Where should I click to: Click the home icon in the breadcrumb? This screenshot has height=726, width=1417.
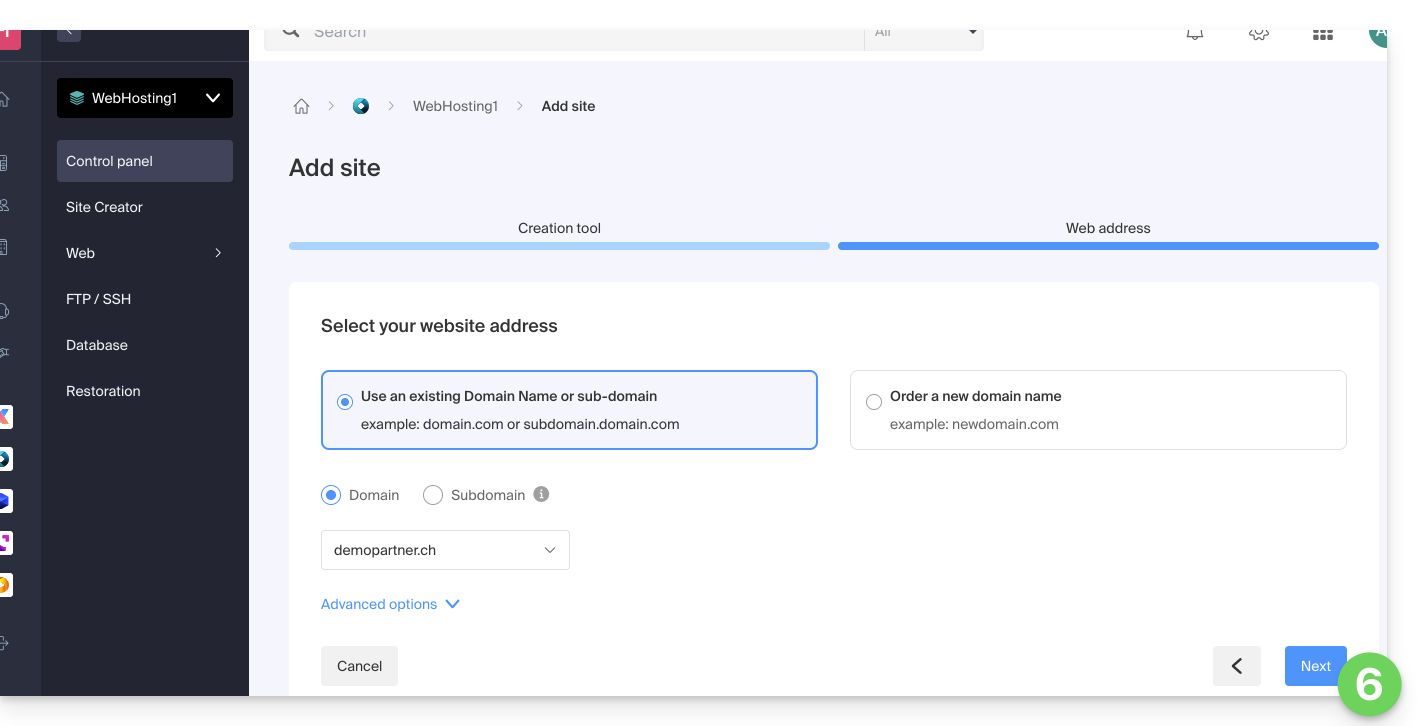[301, 106]
